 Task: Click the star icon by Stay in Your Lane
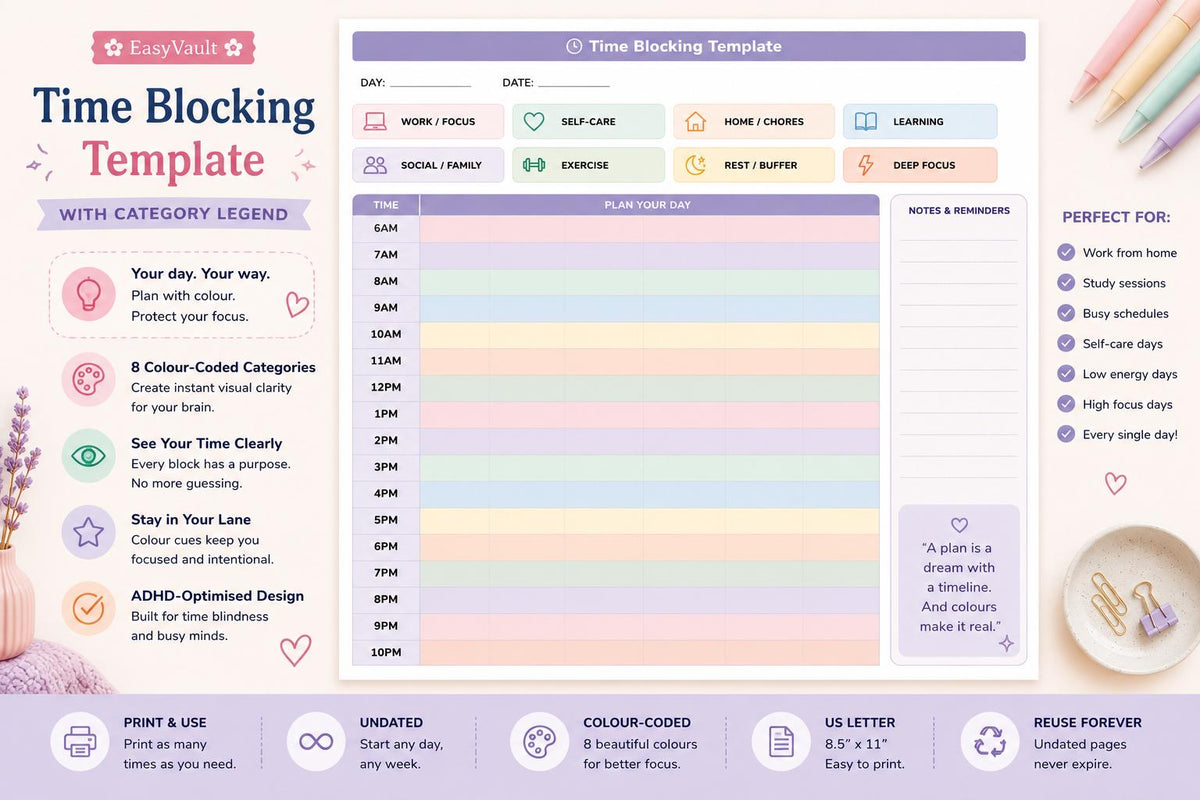[88, 531]
